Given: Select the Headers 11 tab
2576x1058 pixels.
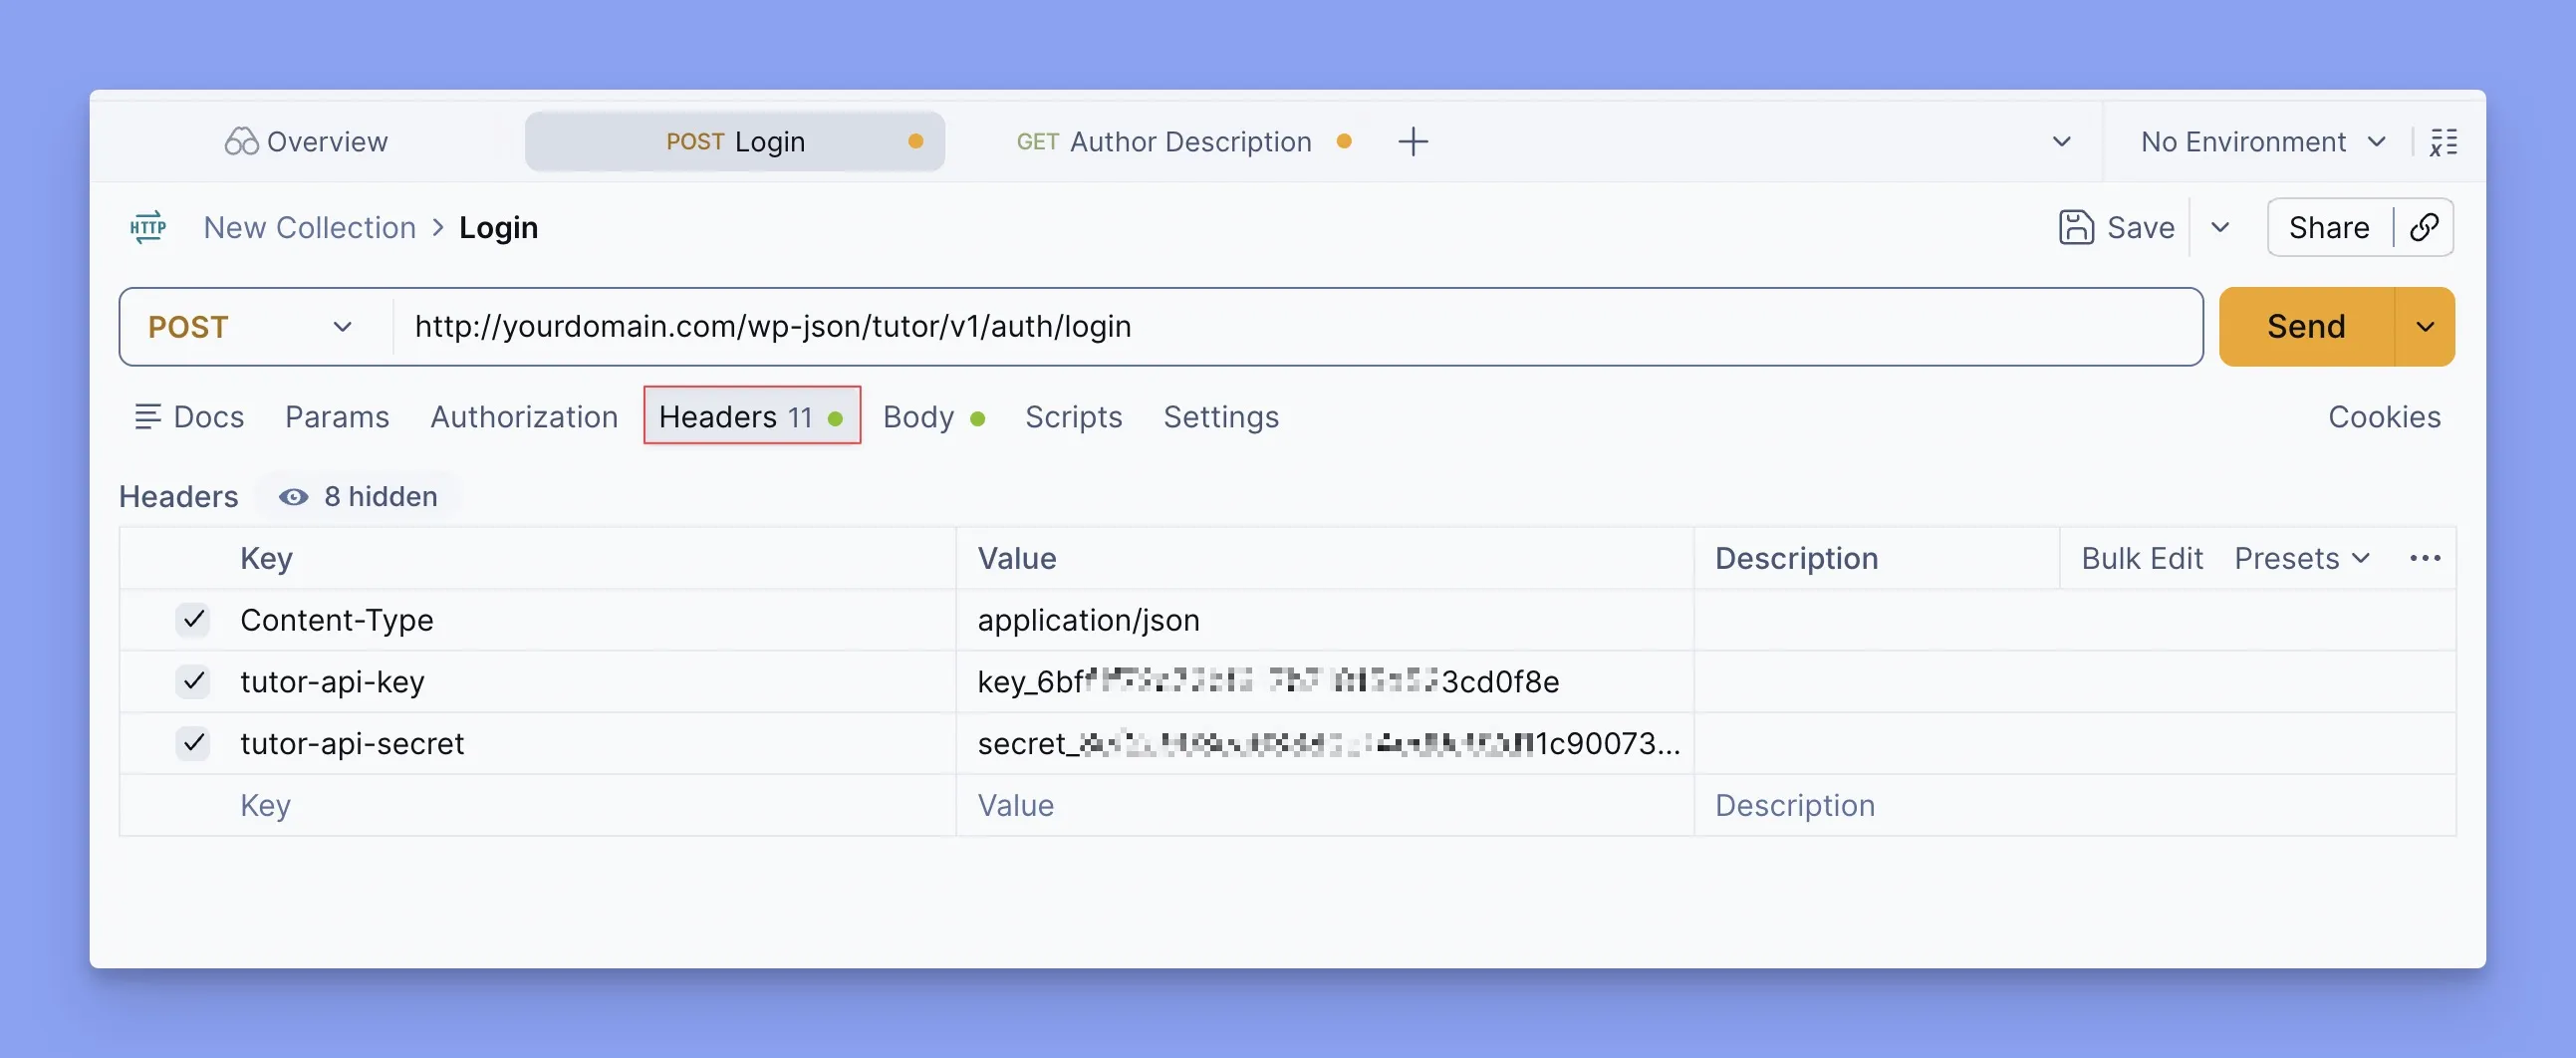Looking at the screenshot, I should (752, 416).
